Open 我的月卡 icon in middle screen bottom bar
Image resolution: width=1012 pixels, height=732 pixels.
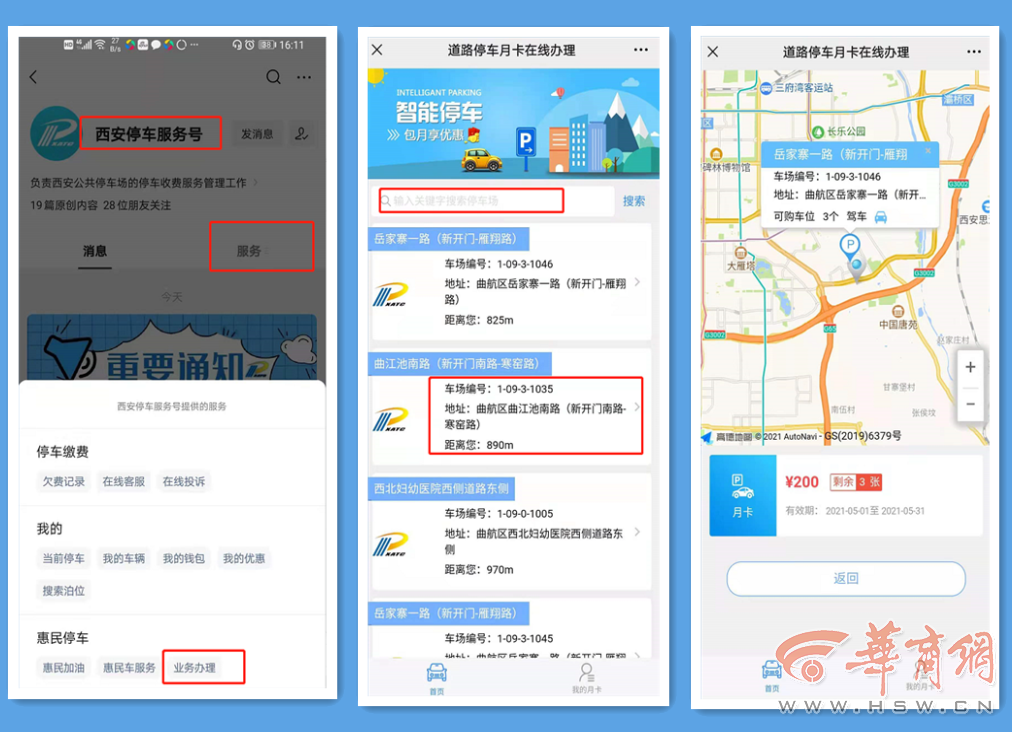pos(587,677)
